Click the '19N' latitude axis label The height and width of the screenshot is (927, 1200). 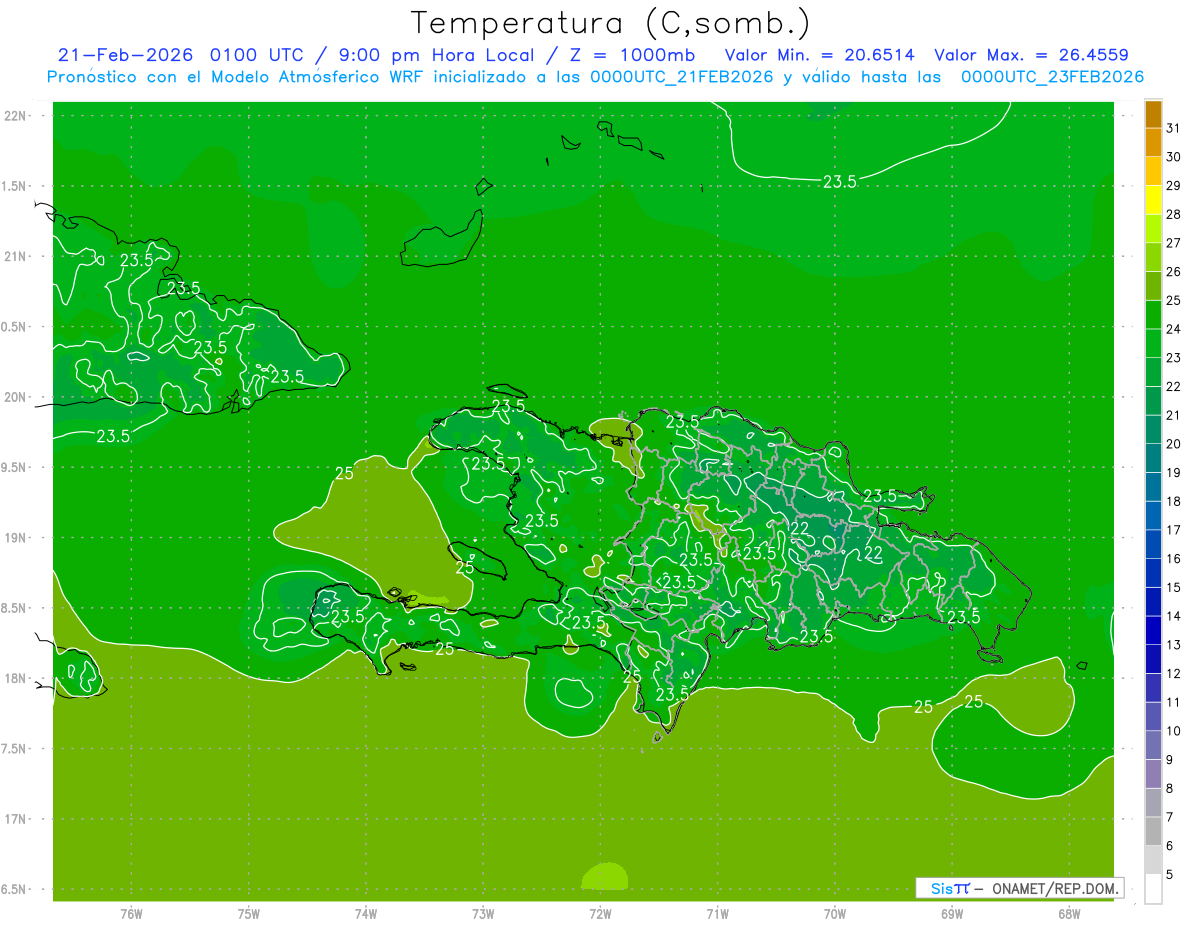click(16, 537)
